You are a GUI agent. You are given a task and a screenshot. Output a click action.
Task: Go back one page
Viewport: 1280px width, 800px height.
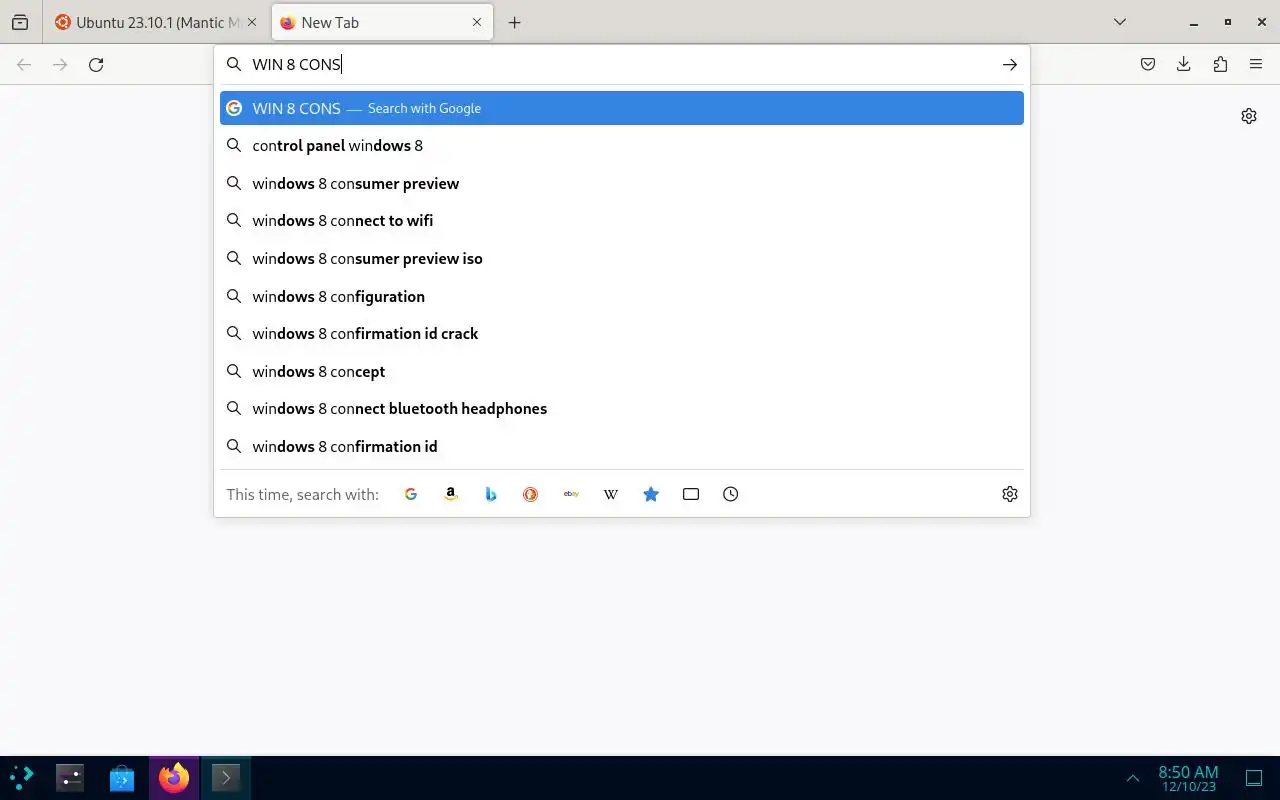click(x=24, y=64)
